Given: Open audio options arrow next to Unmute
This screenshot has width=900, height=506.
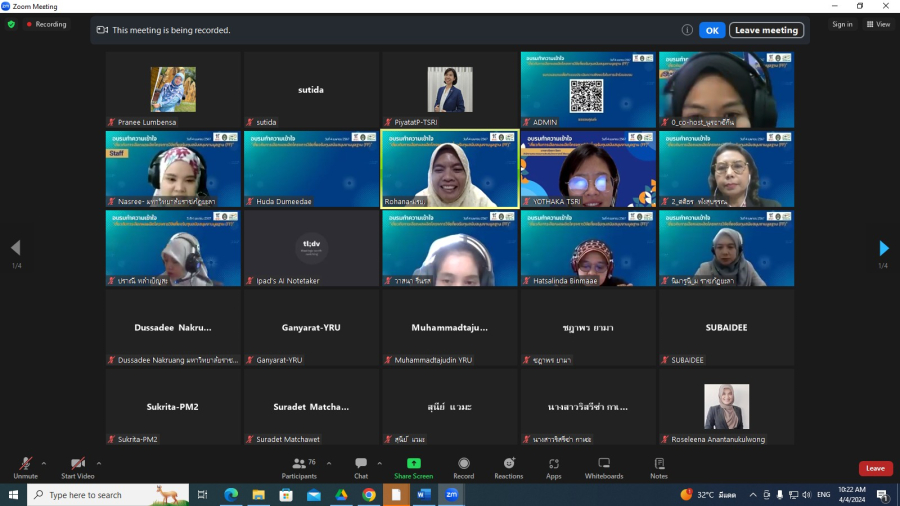Looking at the screenshot, I should tap(44, 463).
